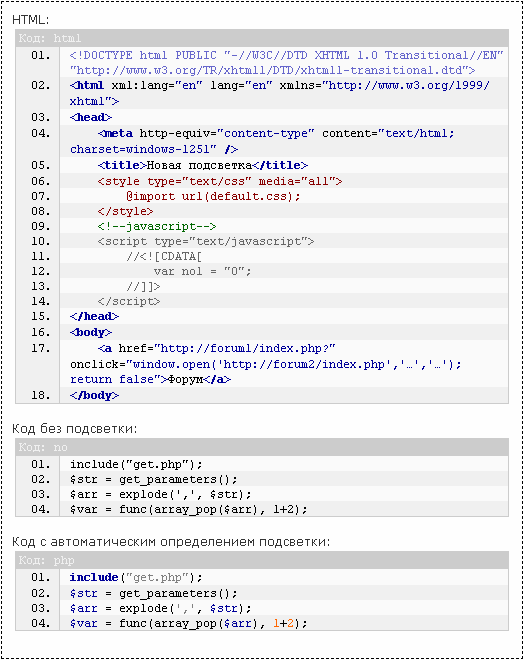Click the meta http-equiv line of code

click(262, 141)
